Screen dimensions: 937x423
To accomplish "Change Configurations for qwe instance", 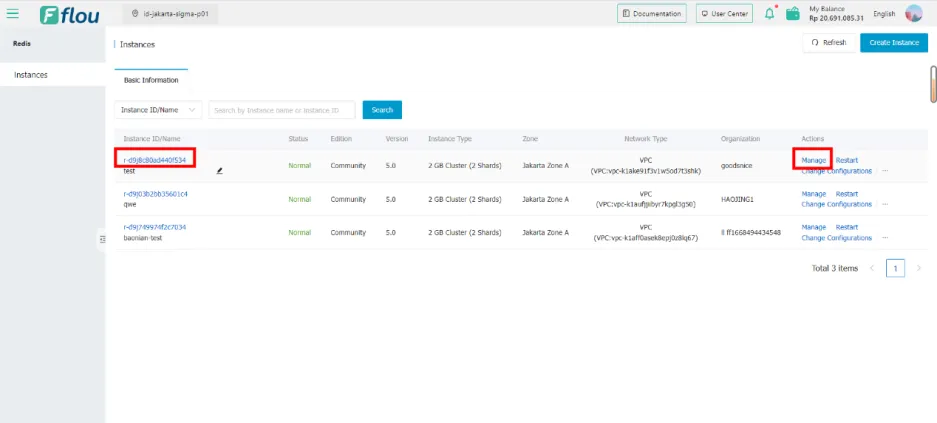I will click(837, 204).
